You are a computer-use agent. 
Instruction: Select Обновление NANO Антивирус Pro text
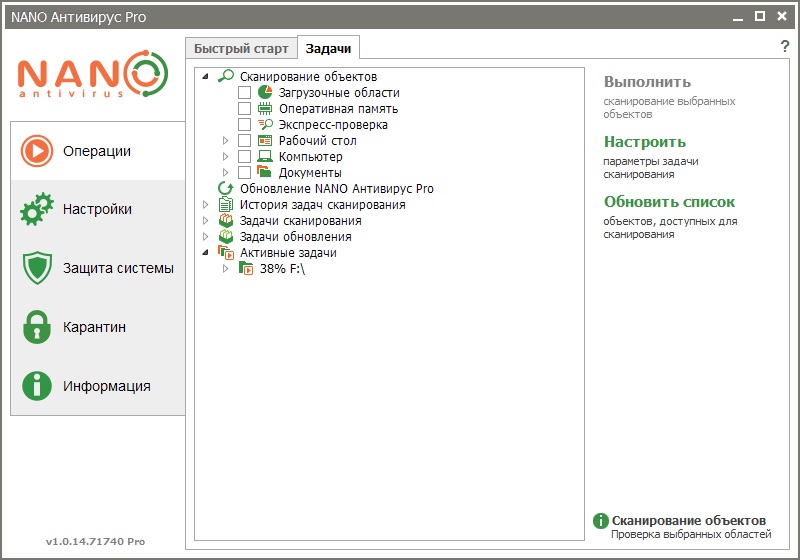(x=337, y=189)
